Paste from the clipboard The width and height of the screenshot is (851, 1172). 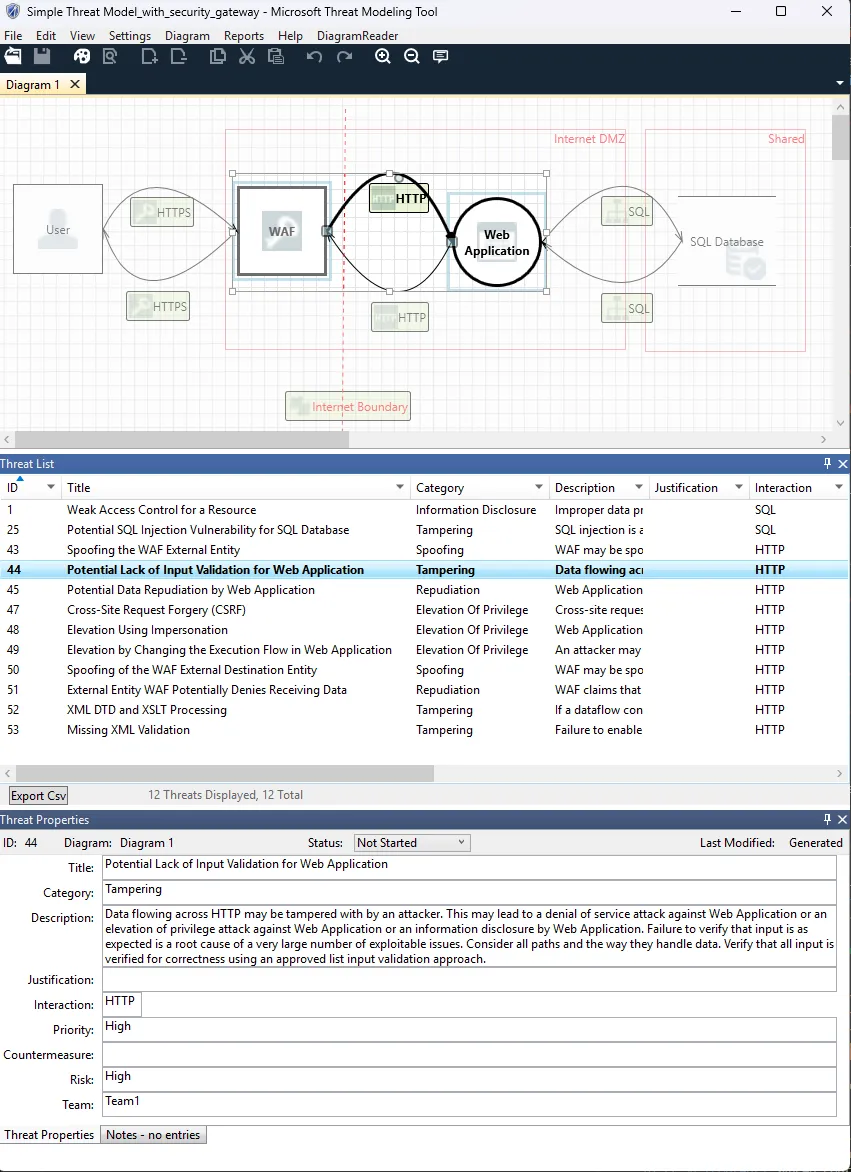(276, 56)
